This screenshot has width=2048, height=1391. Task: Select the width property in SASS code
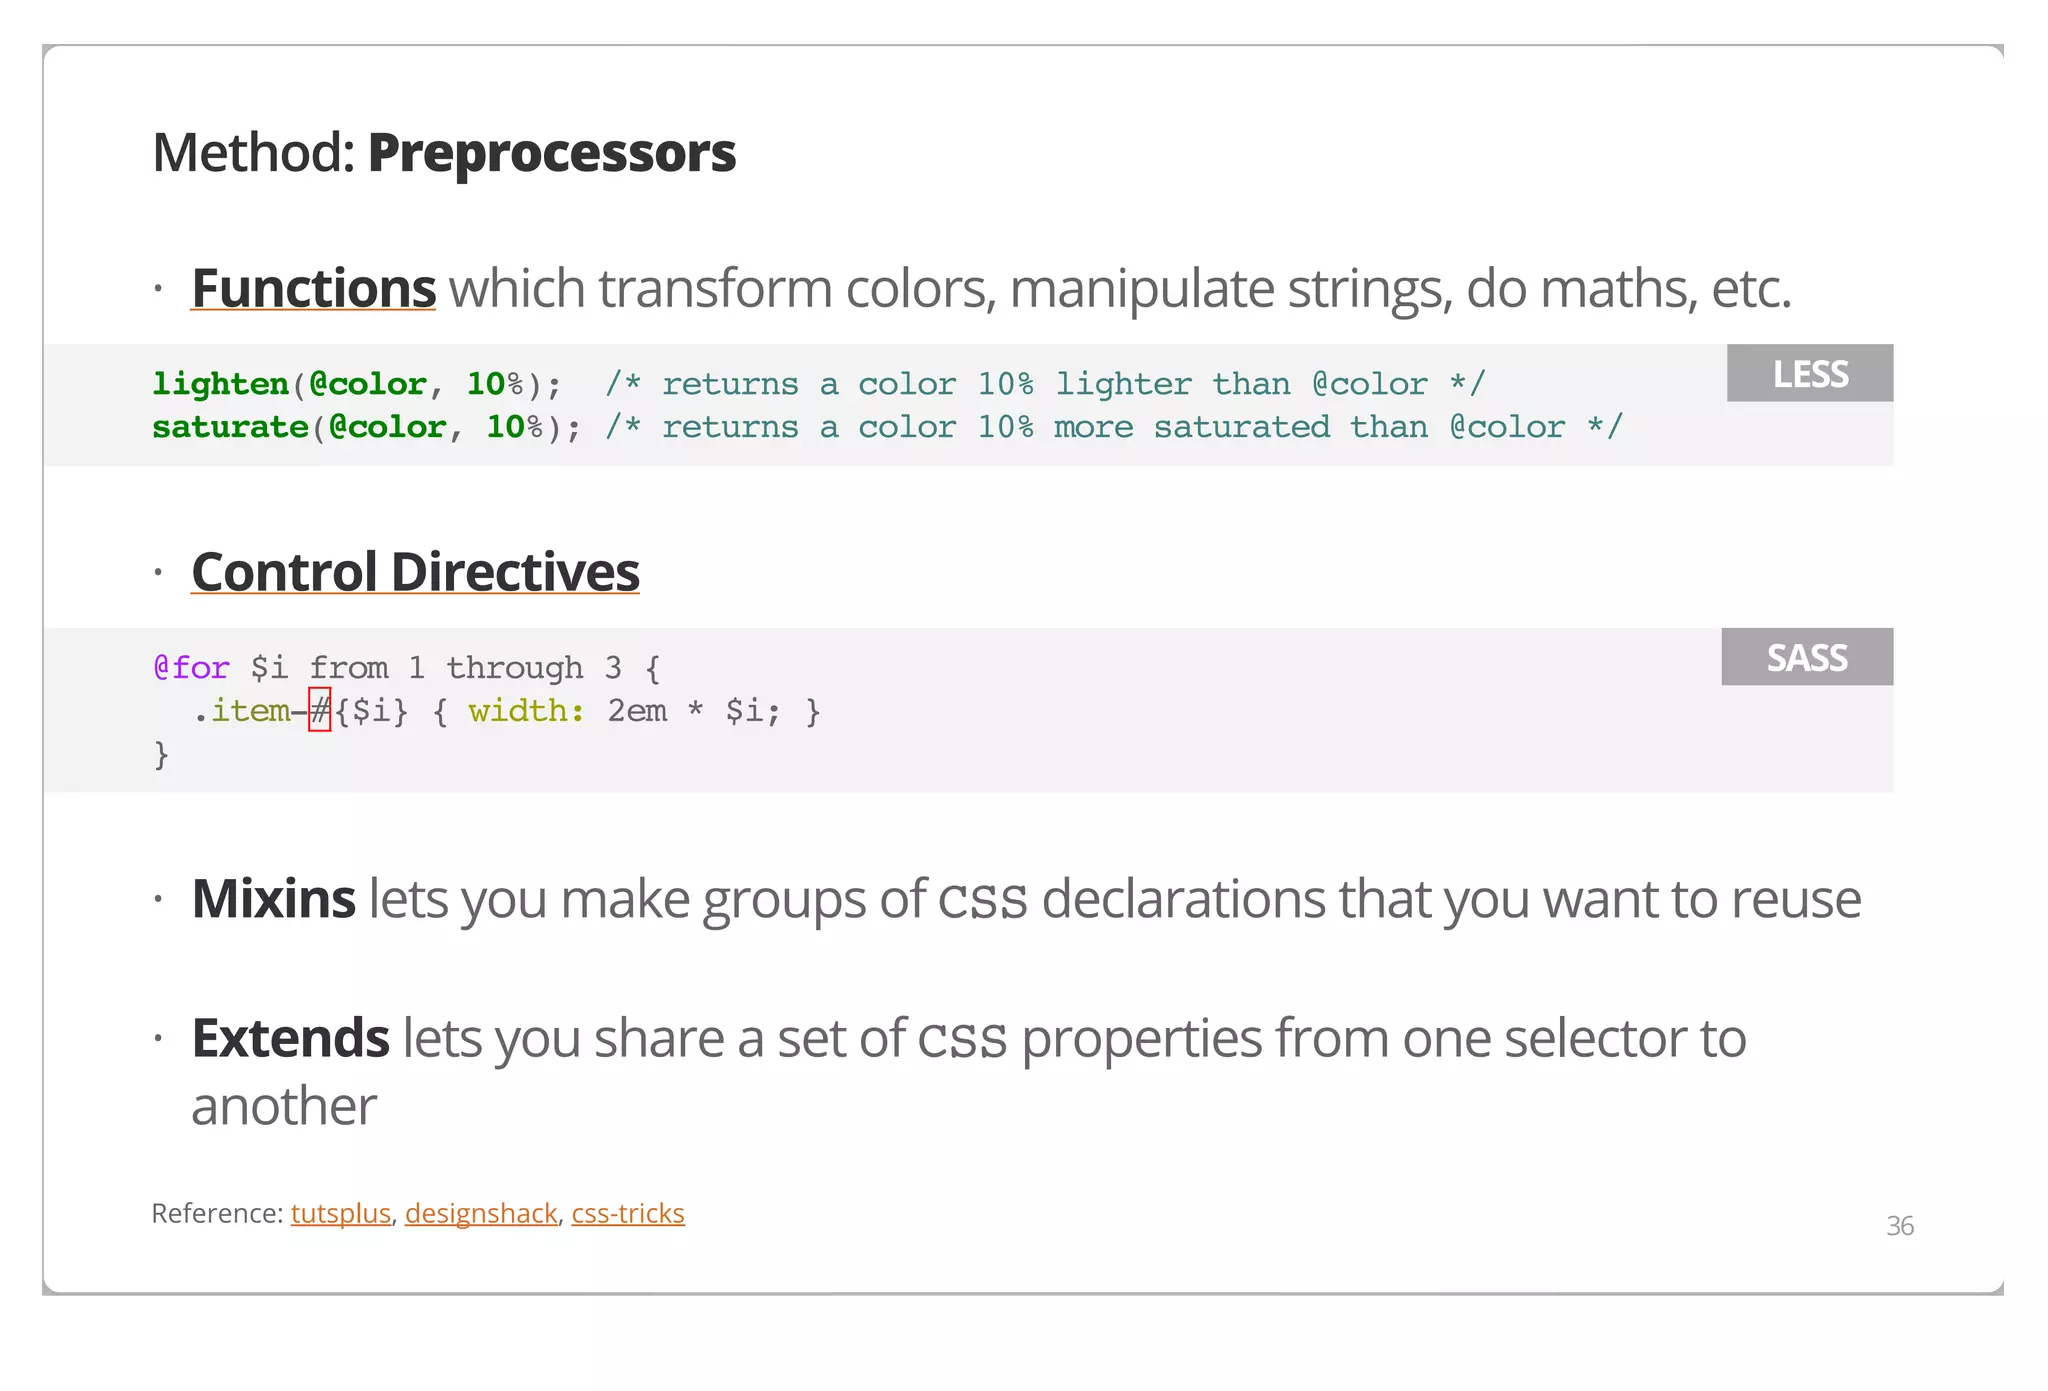526,711
